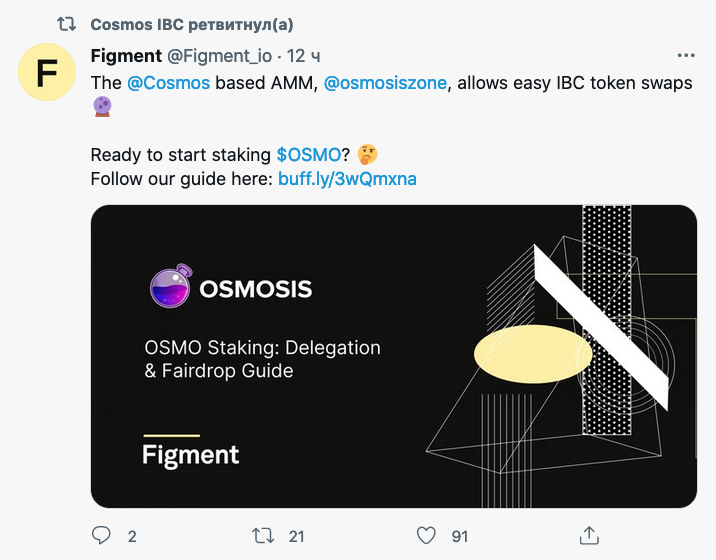This screenshot has height=560, width=716.
Task: Follow the buff.ly/3wQmxna guide link
Action: 347,179
